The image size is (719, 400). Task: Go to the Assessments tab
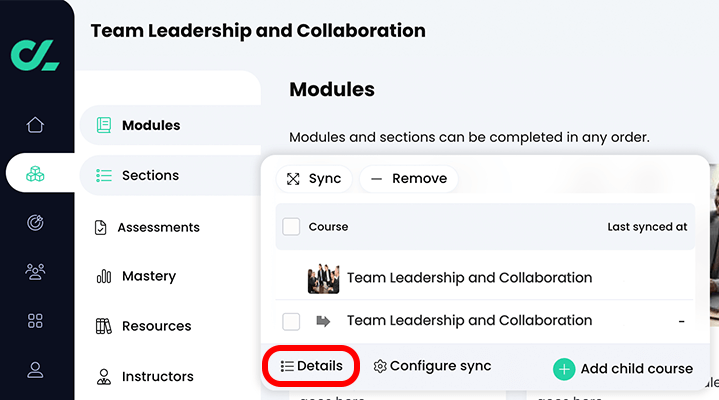[157, 227]
